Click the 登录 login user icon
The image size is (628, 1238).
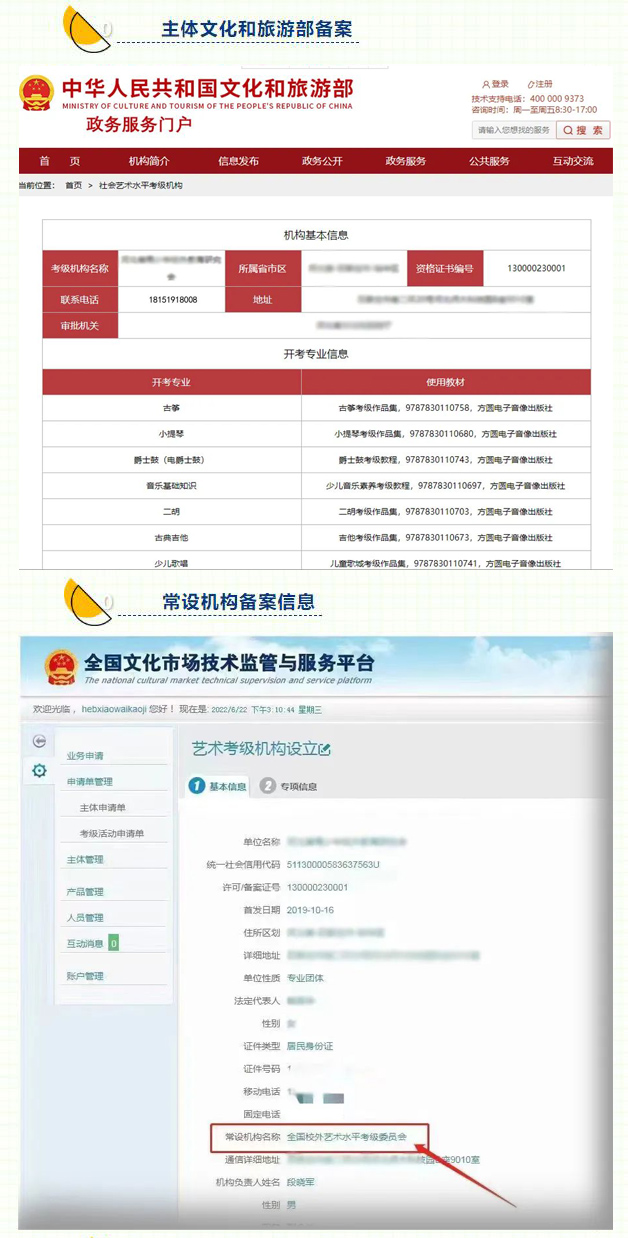click(486, 84)
